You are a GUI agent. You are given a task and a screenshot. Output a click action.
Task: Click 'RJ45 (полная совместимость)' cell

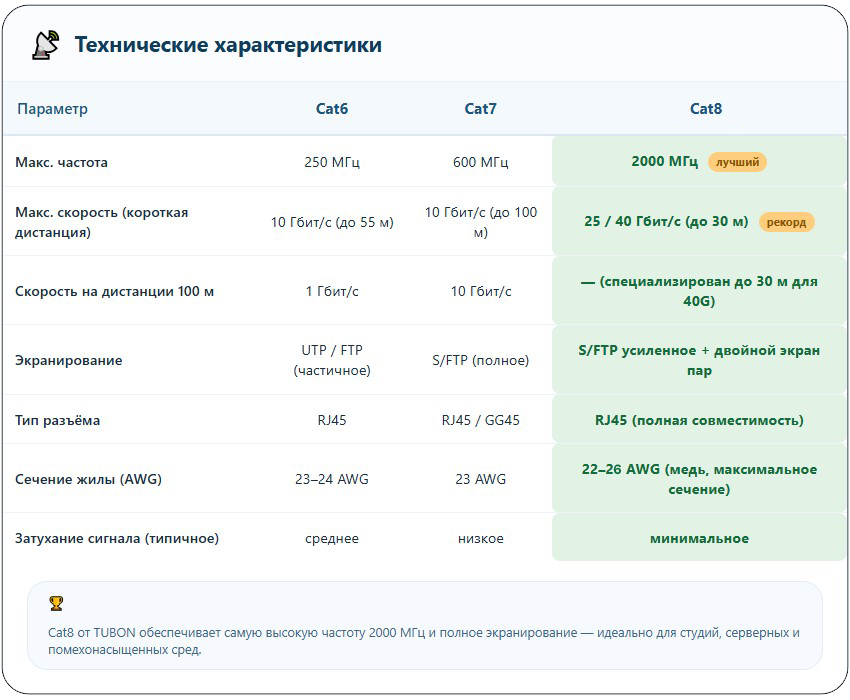click(x=699, y=420)
